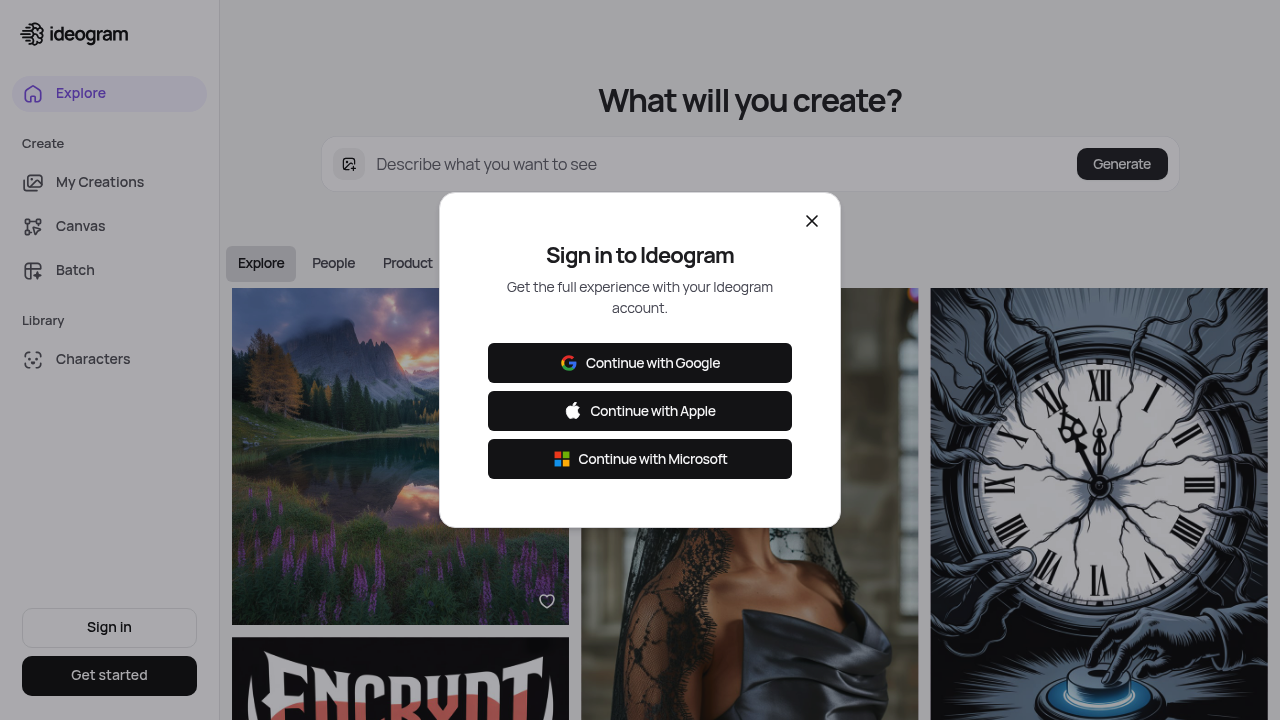Click the My Creations images icon

pos(33,182)
